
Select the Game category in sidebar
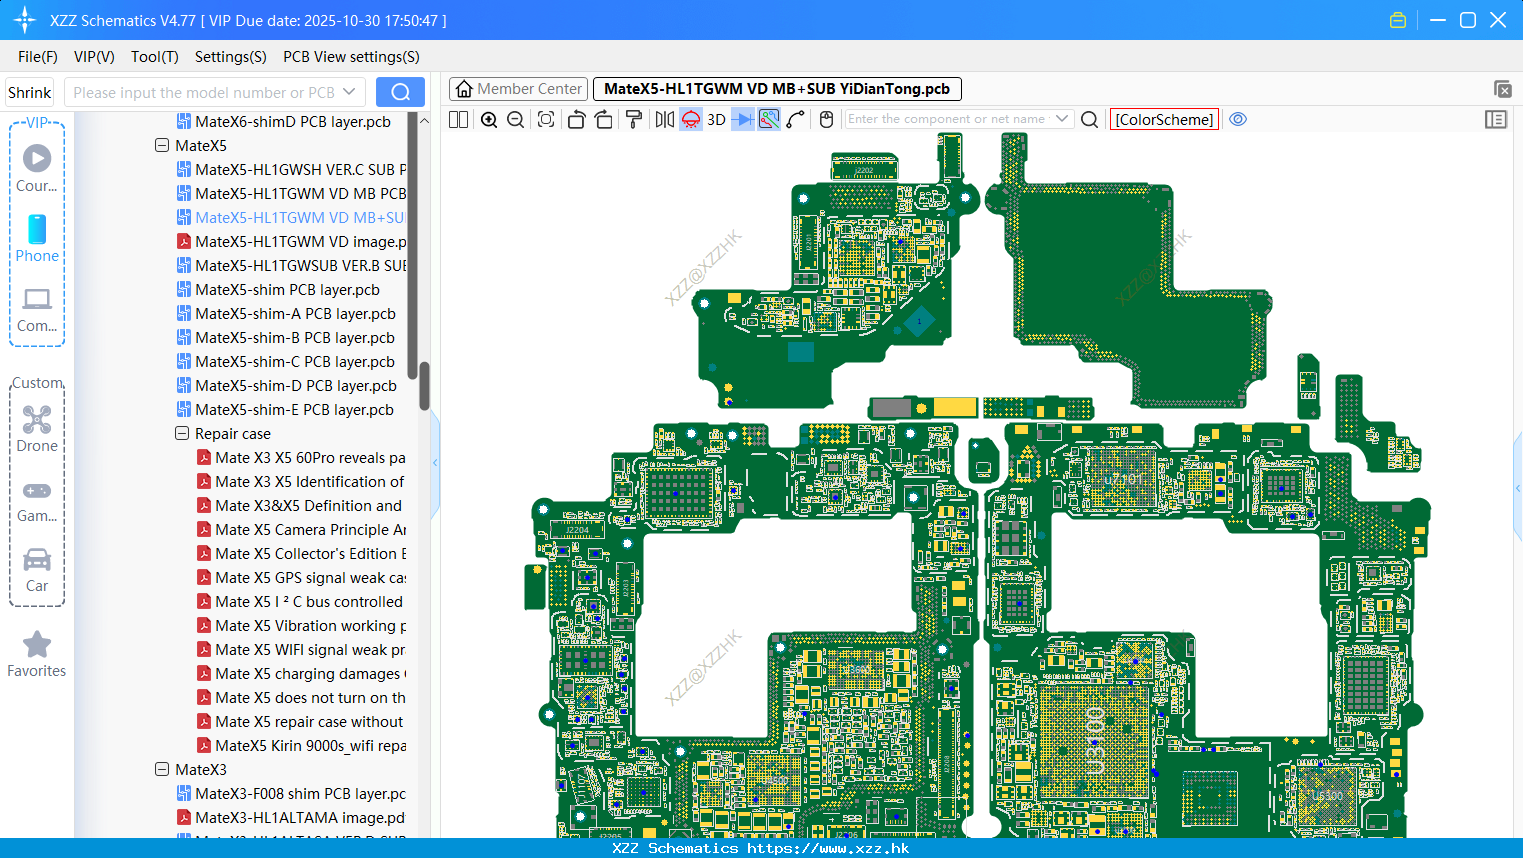click(x=37, y=501)
